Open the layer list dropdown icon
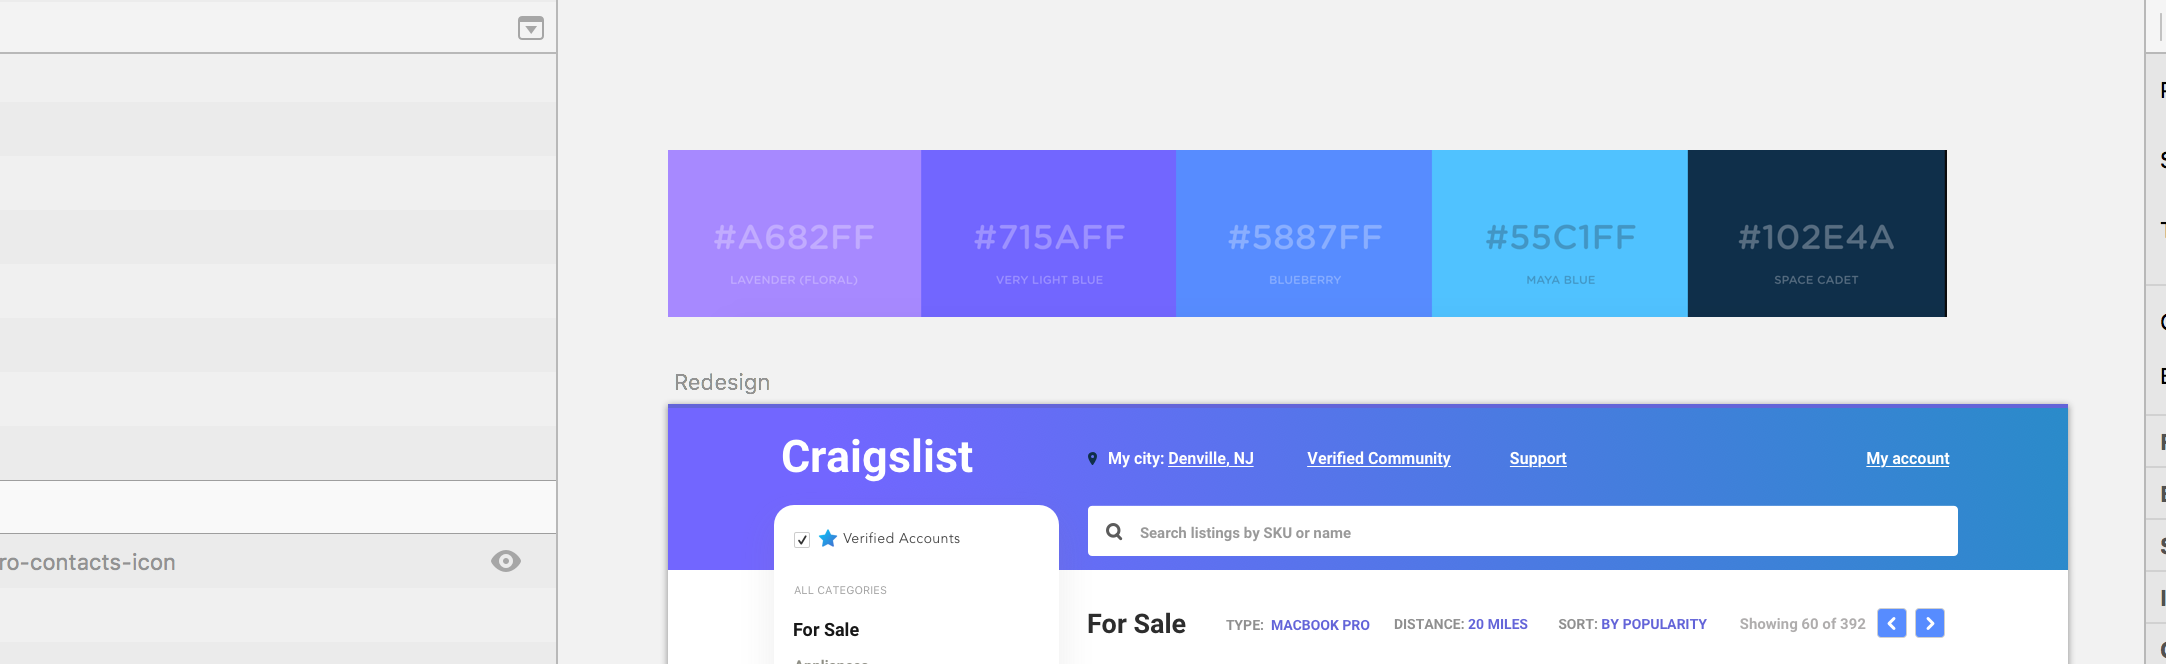2166x664 pixels. point(531,28)
